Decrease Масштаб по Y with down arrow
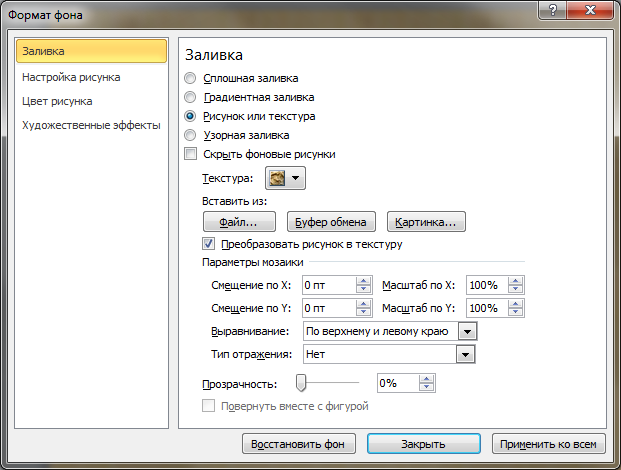The image size is (621, 470). 516,312
